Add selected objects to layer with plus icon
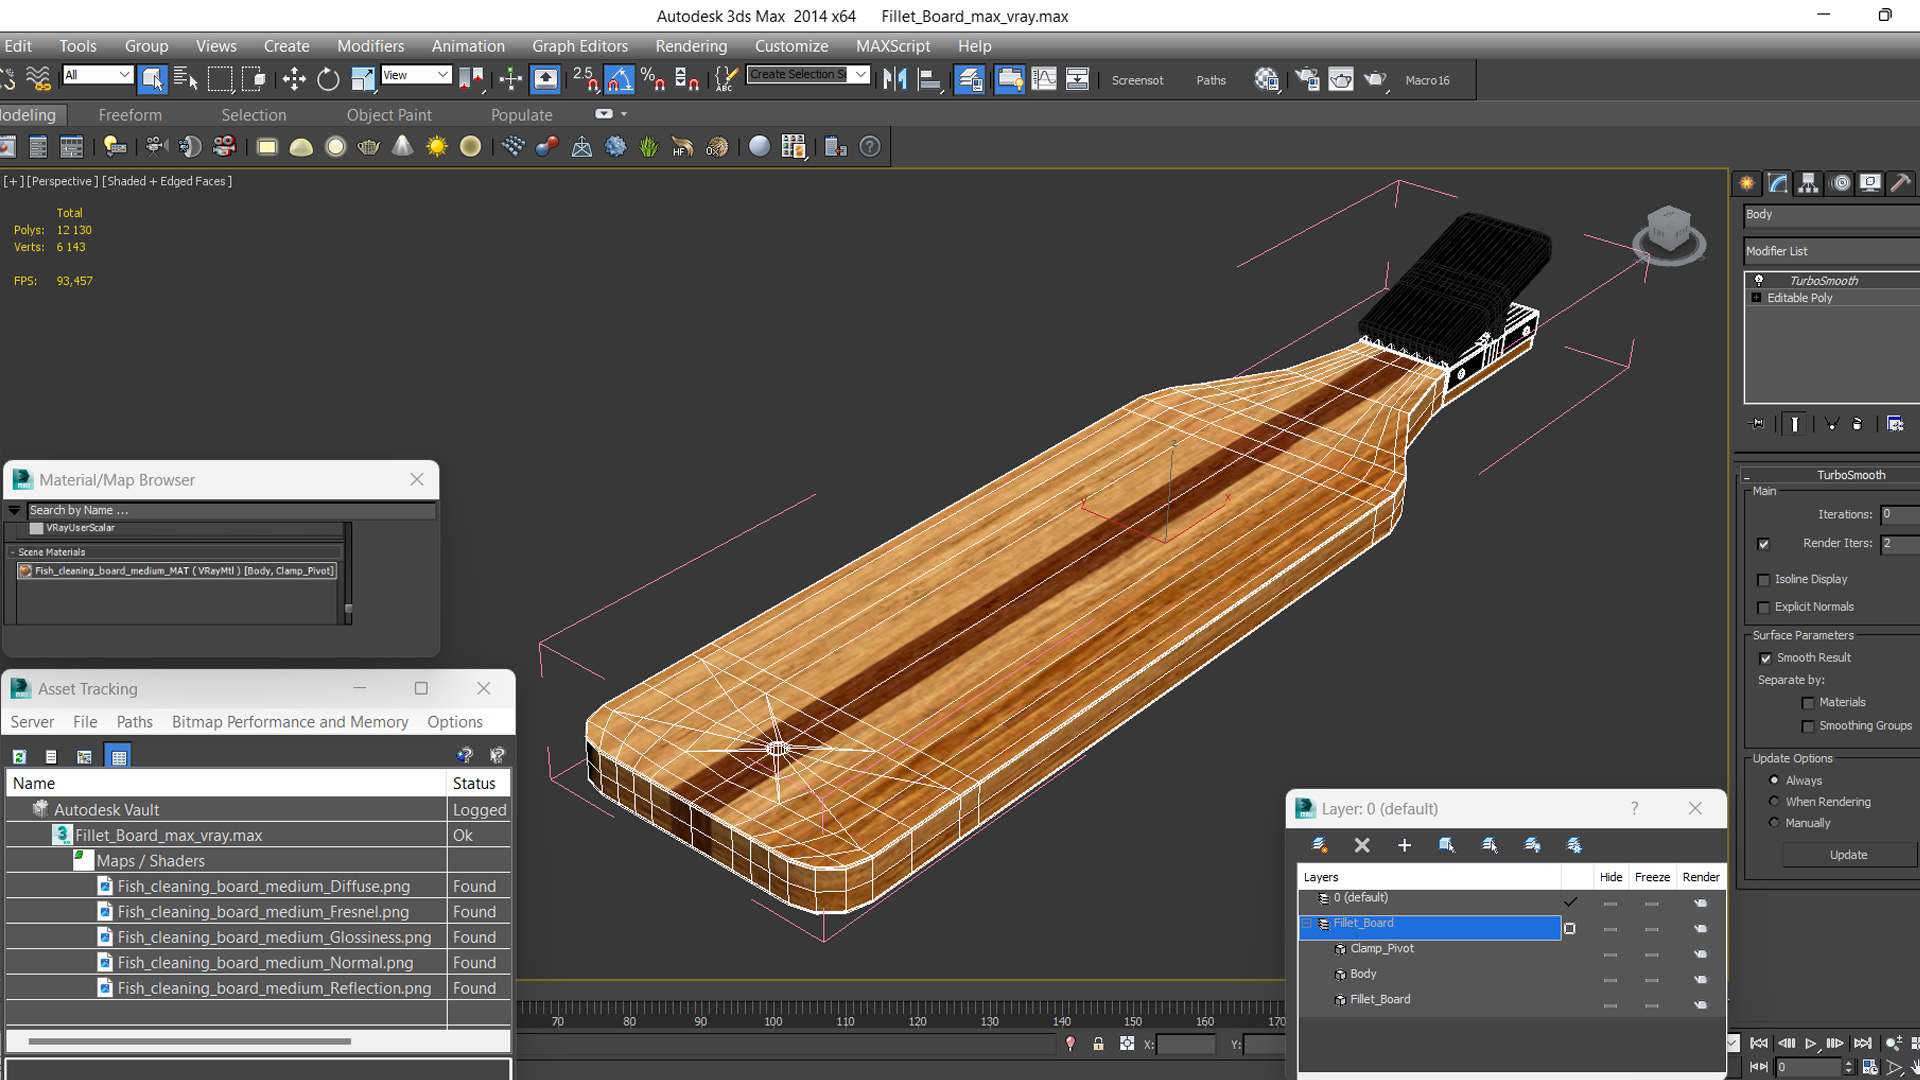Viewport: 1920px width, 1080px height. (x=1404, y=845)
